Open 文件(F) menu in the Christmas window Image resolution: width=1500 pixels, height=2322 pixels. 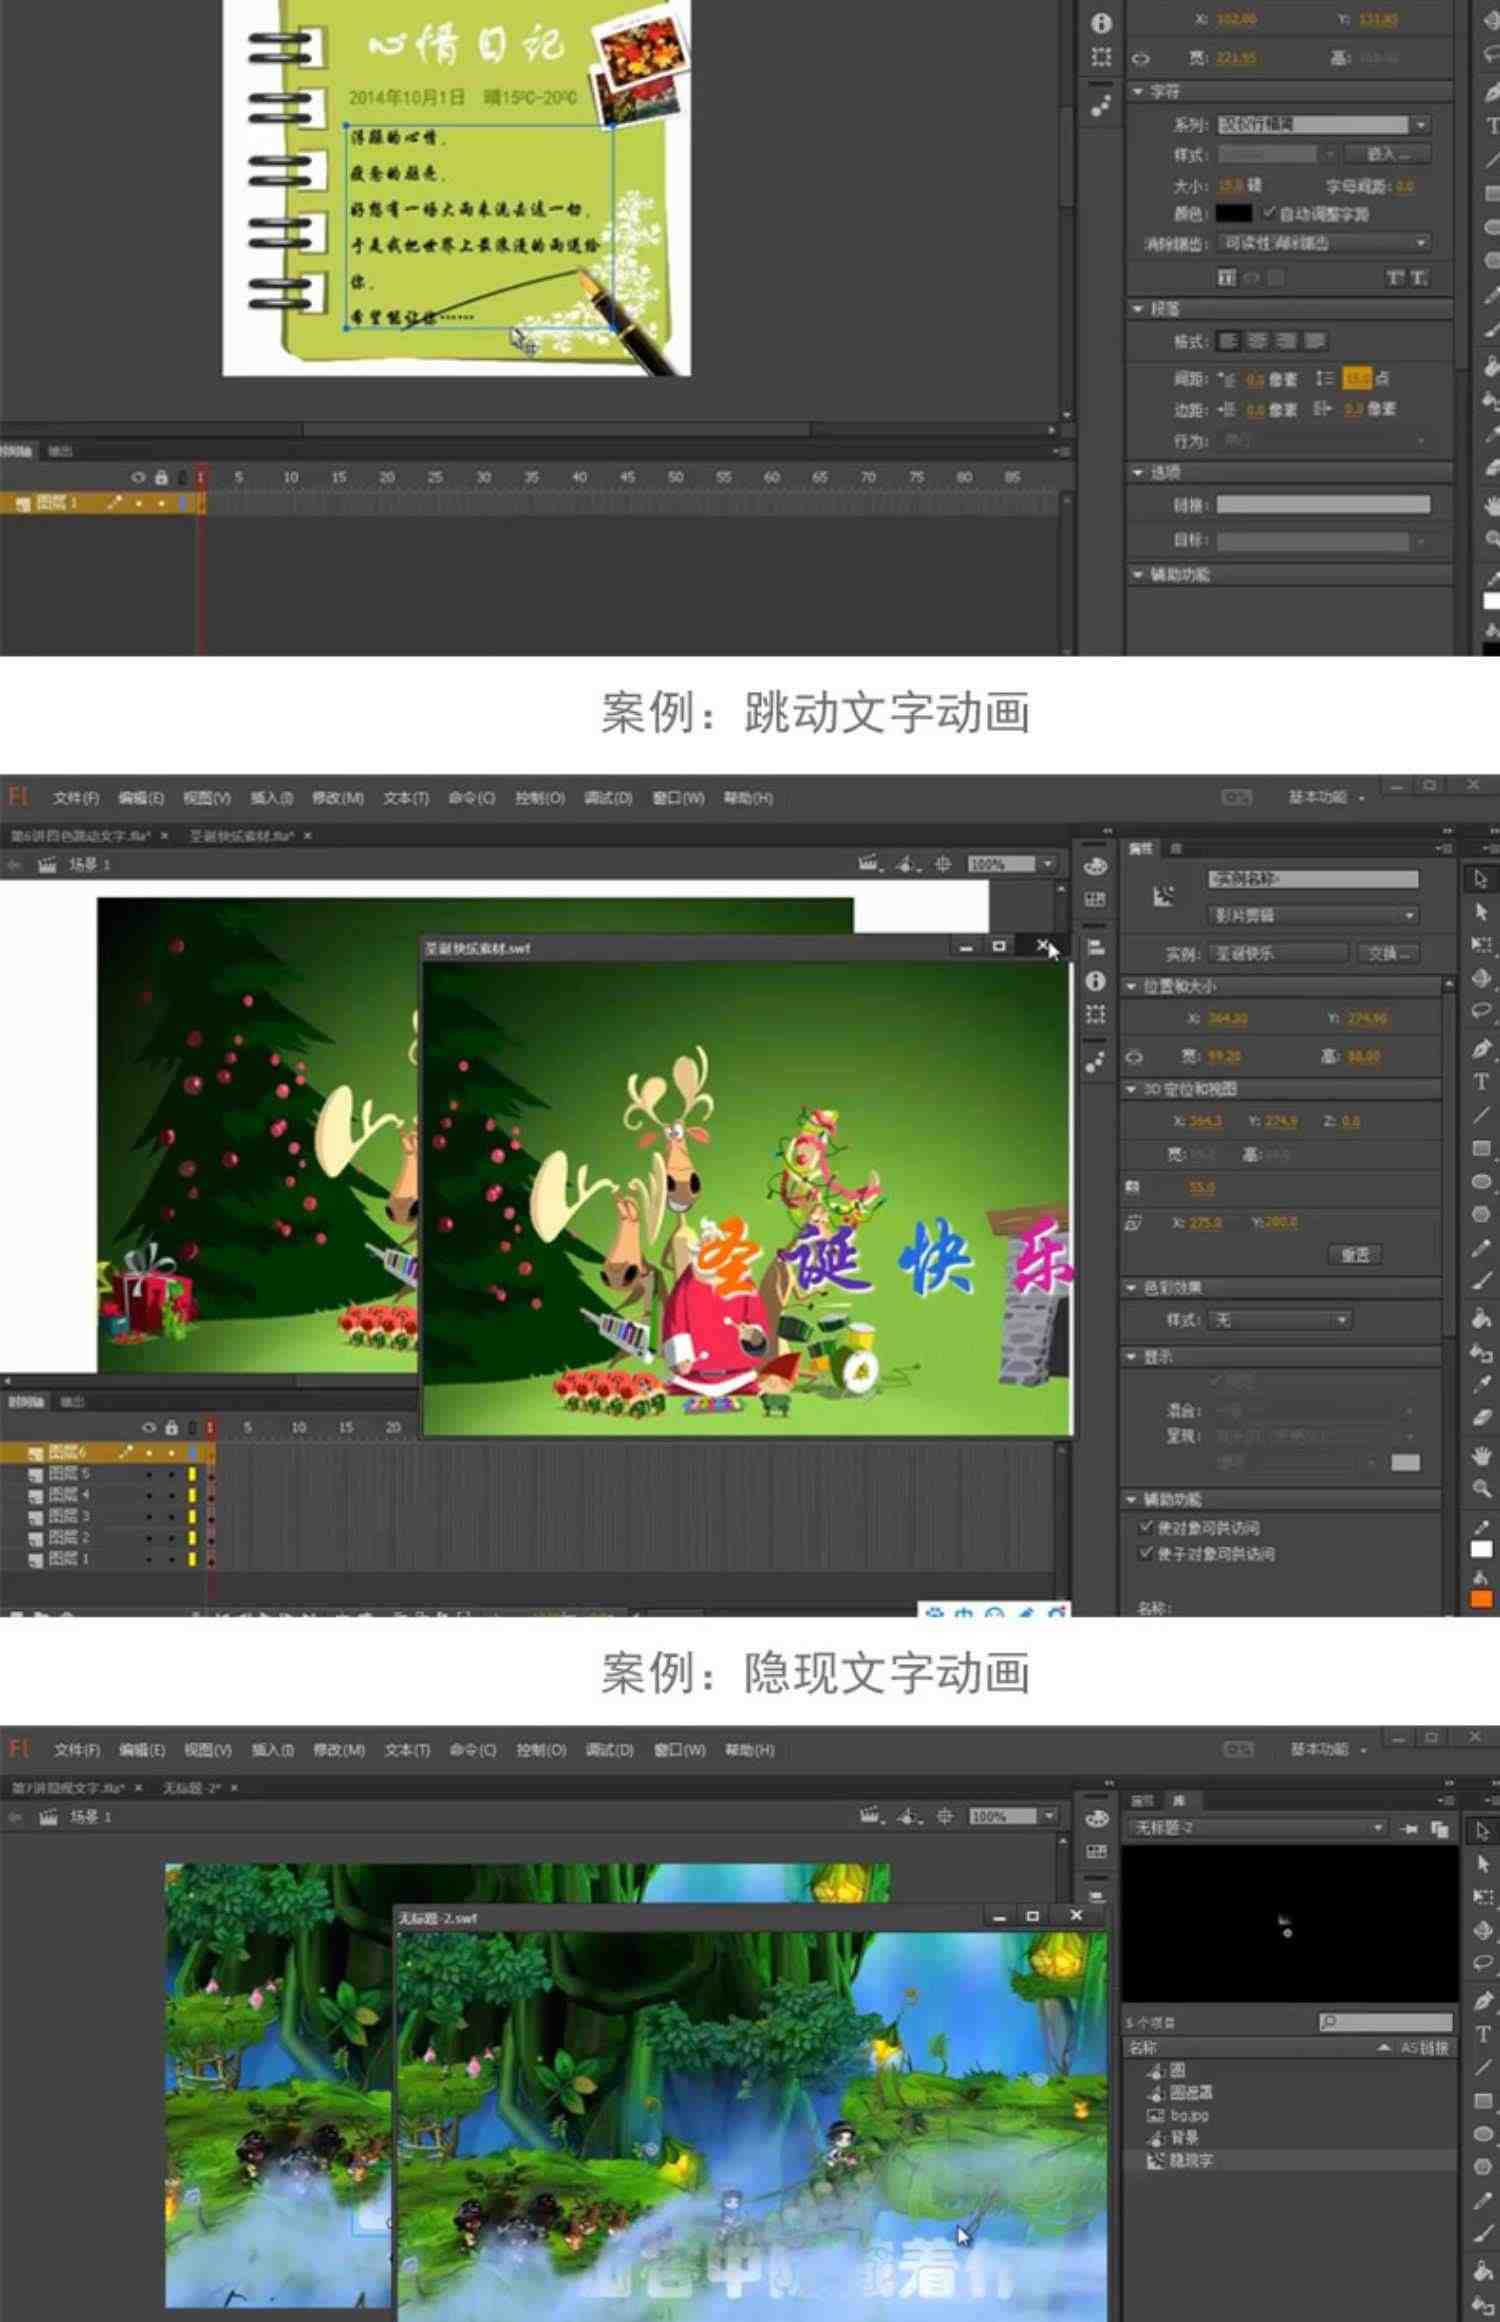point(76,798)
